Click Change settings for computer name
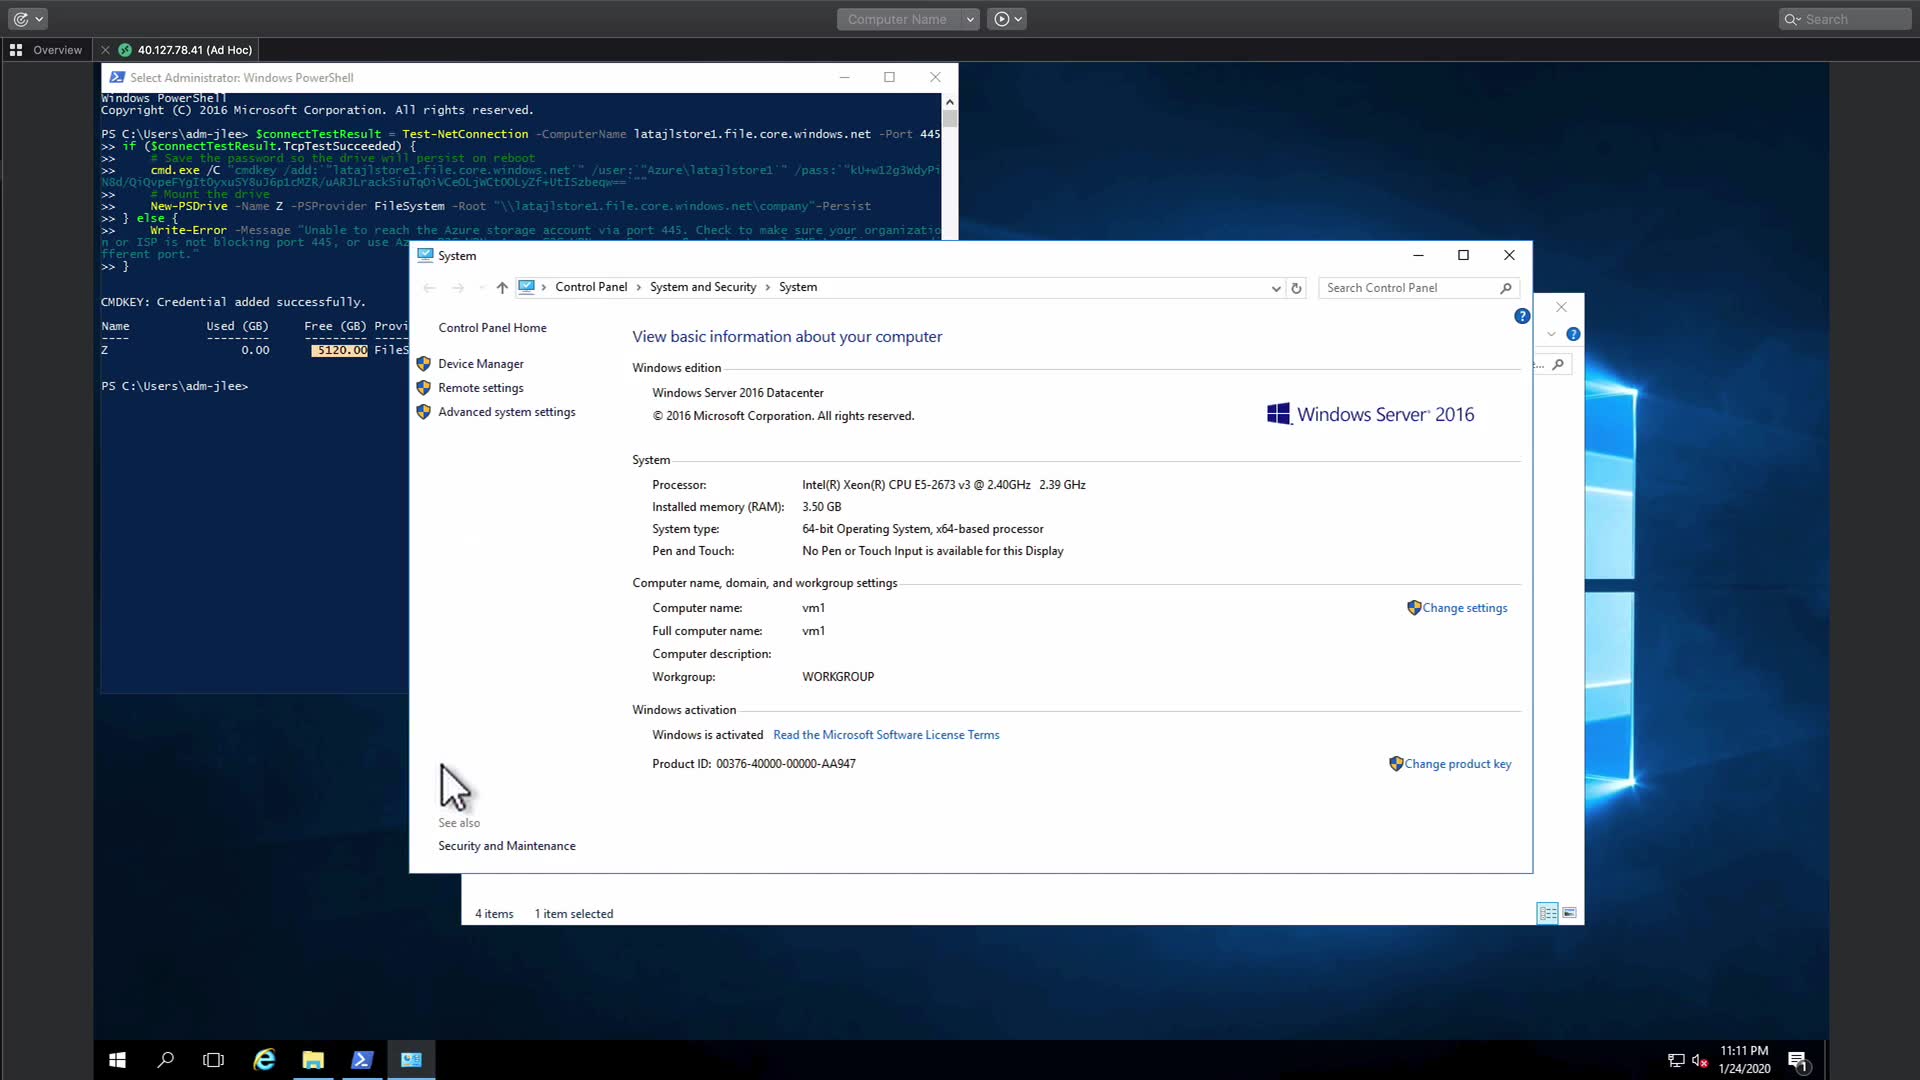 point(1464,608)
